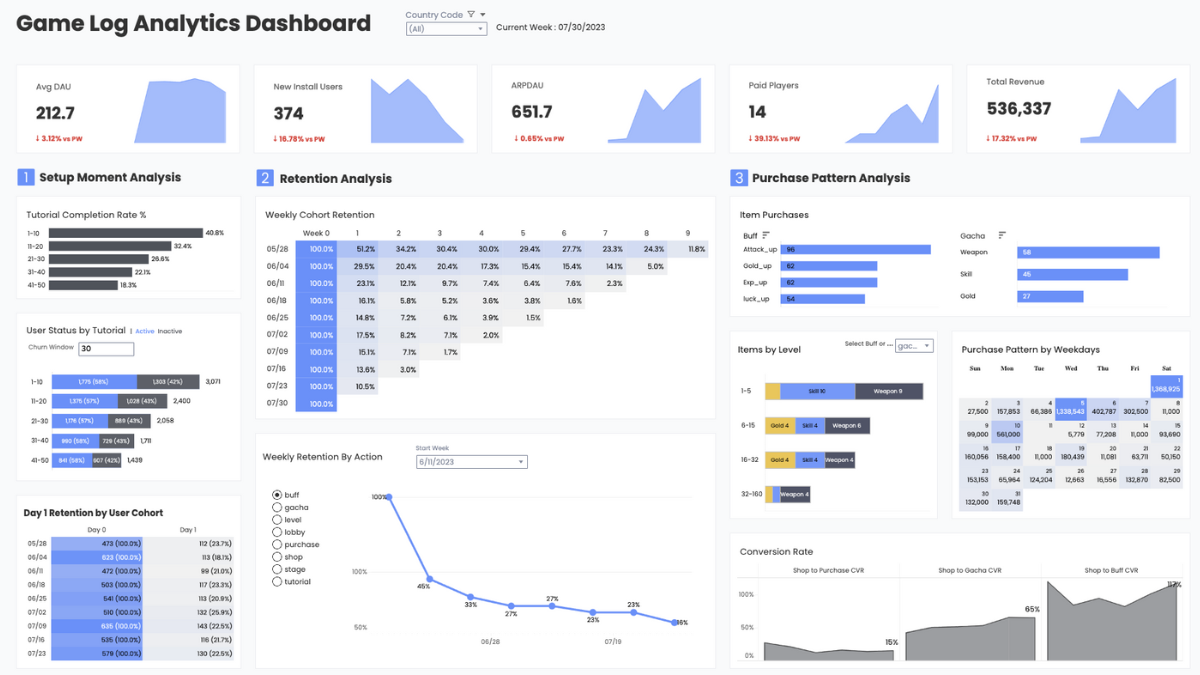Click the Gacha sort icon in Item Purchases
This screenshot has width=1200, height=675.
[x=1002, y=236]
